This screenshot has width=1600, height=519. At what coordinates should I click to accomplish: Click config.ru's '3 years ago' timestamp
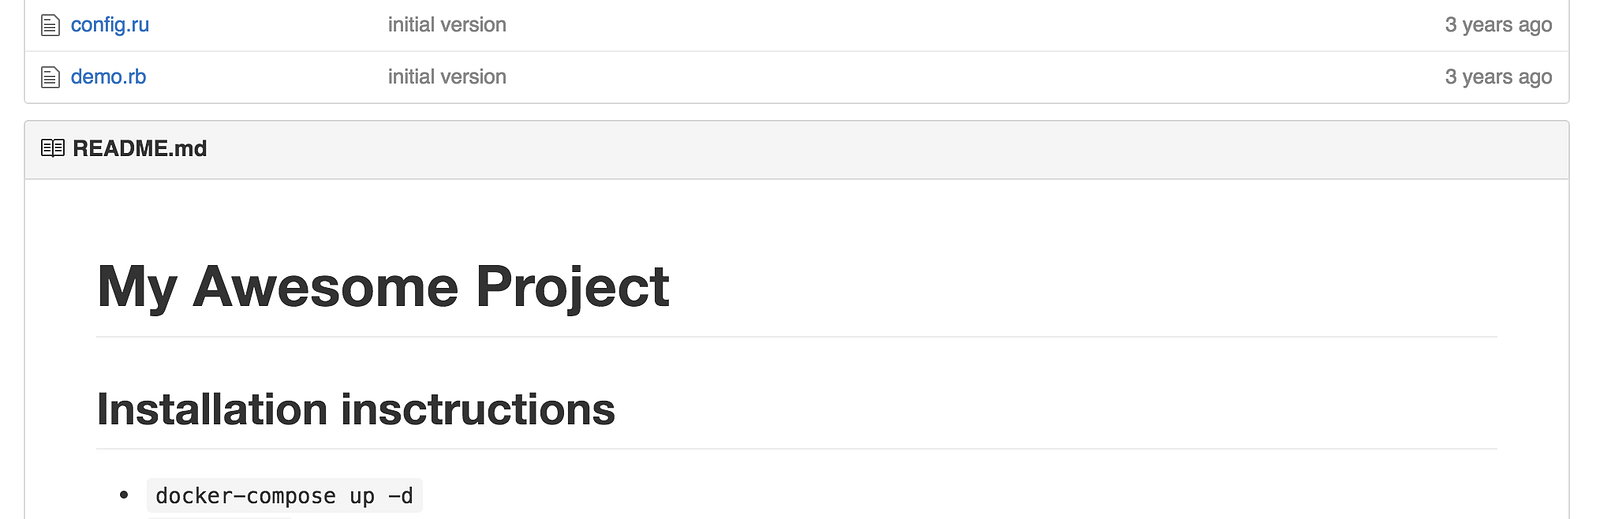[1497, 25]
